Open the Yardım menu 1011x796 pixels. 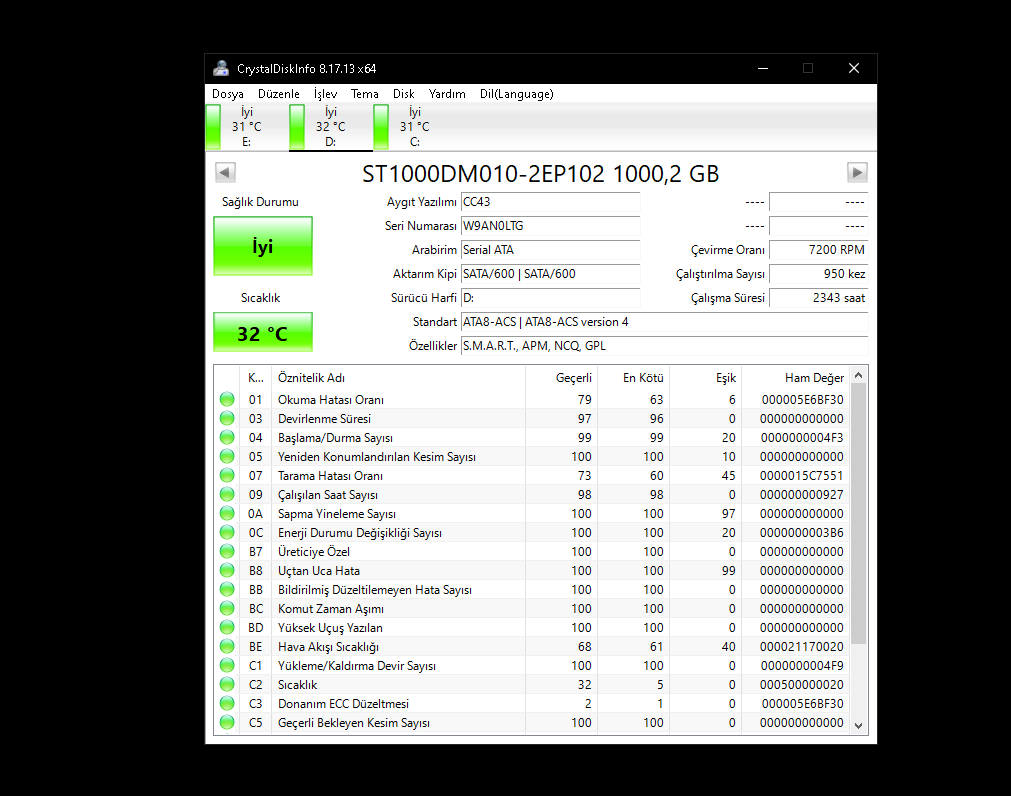447,94
